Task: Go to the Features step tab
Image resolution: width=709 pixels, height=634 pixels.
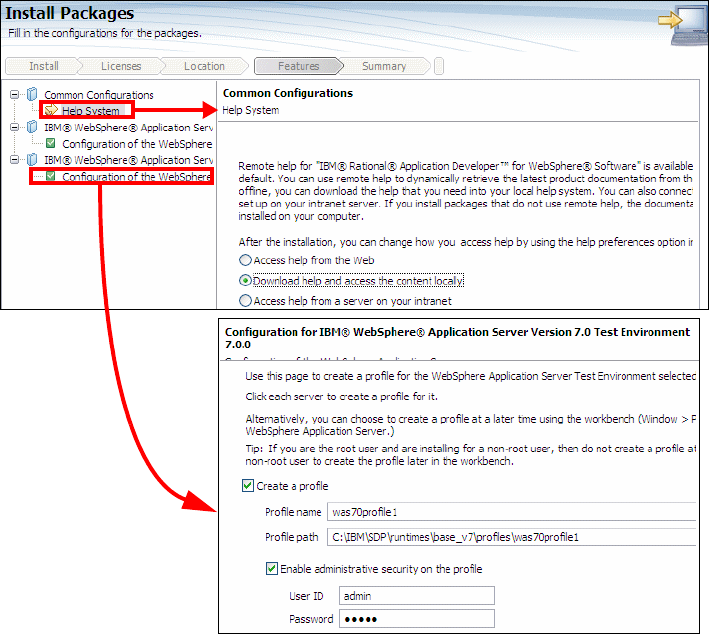Action: (298, 66)
